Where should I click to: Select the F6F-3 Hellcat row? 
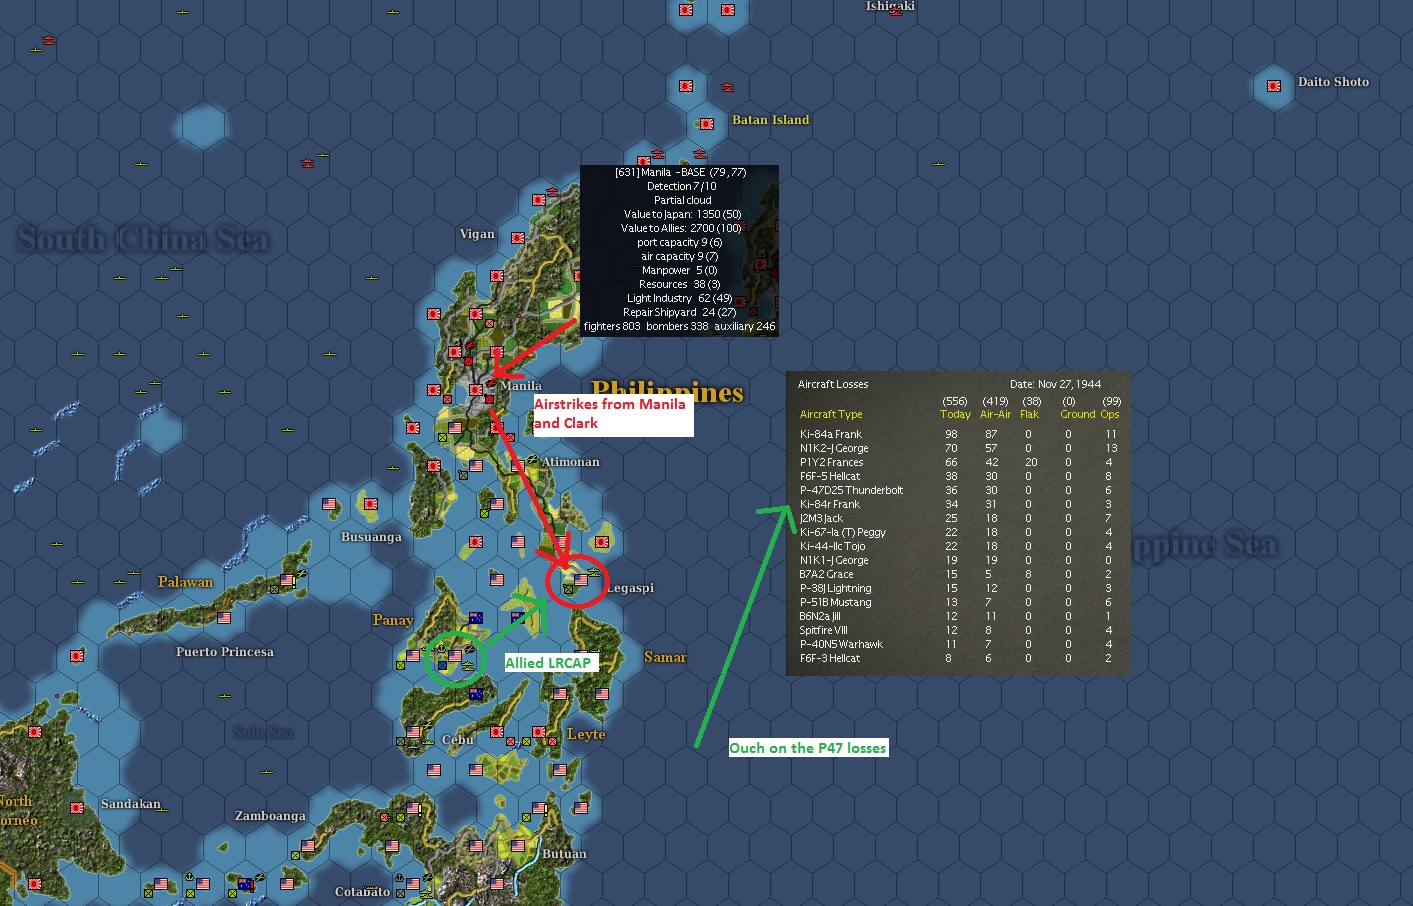tap(958, 658)
